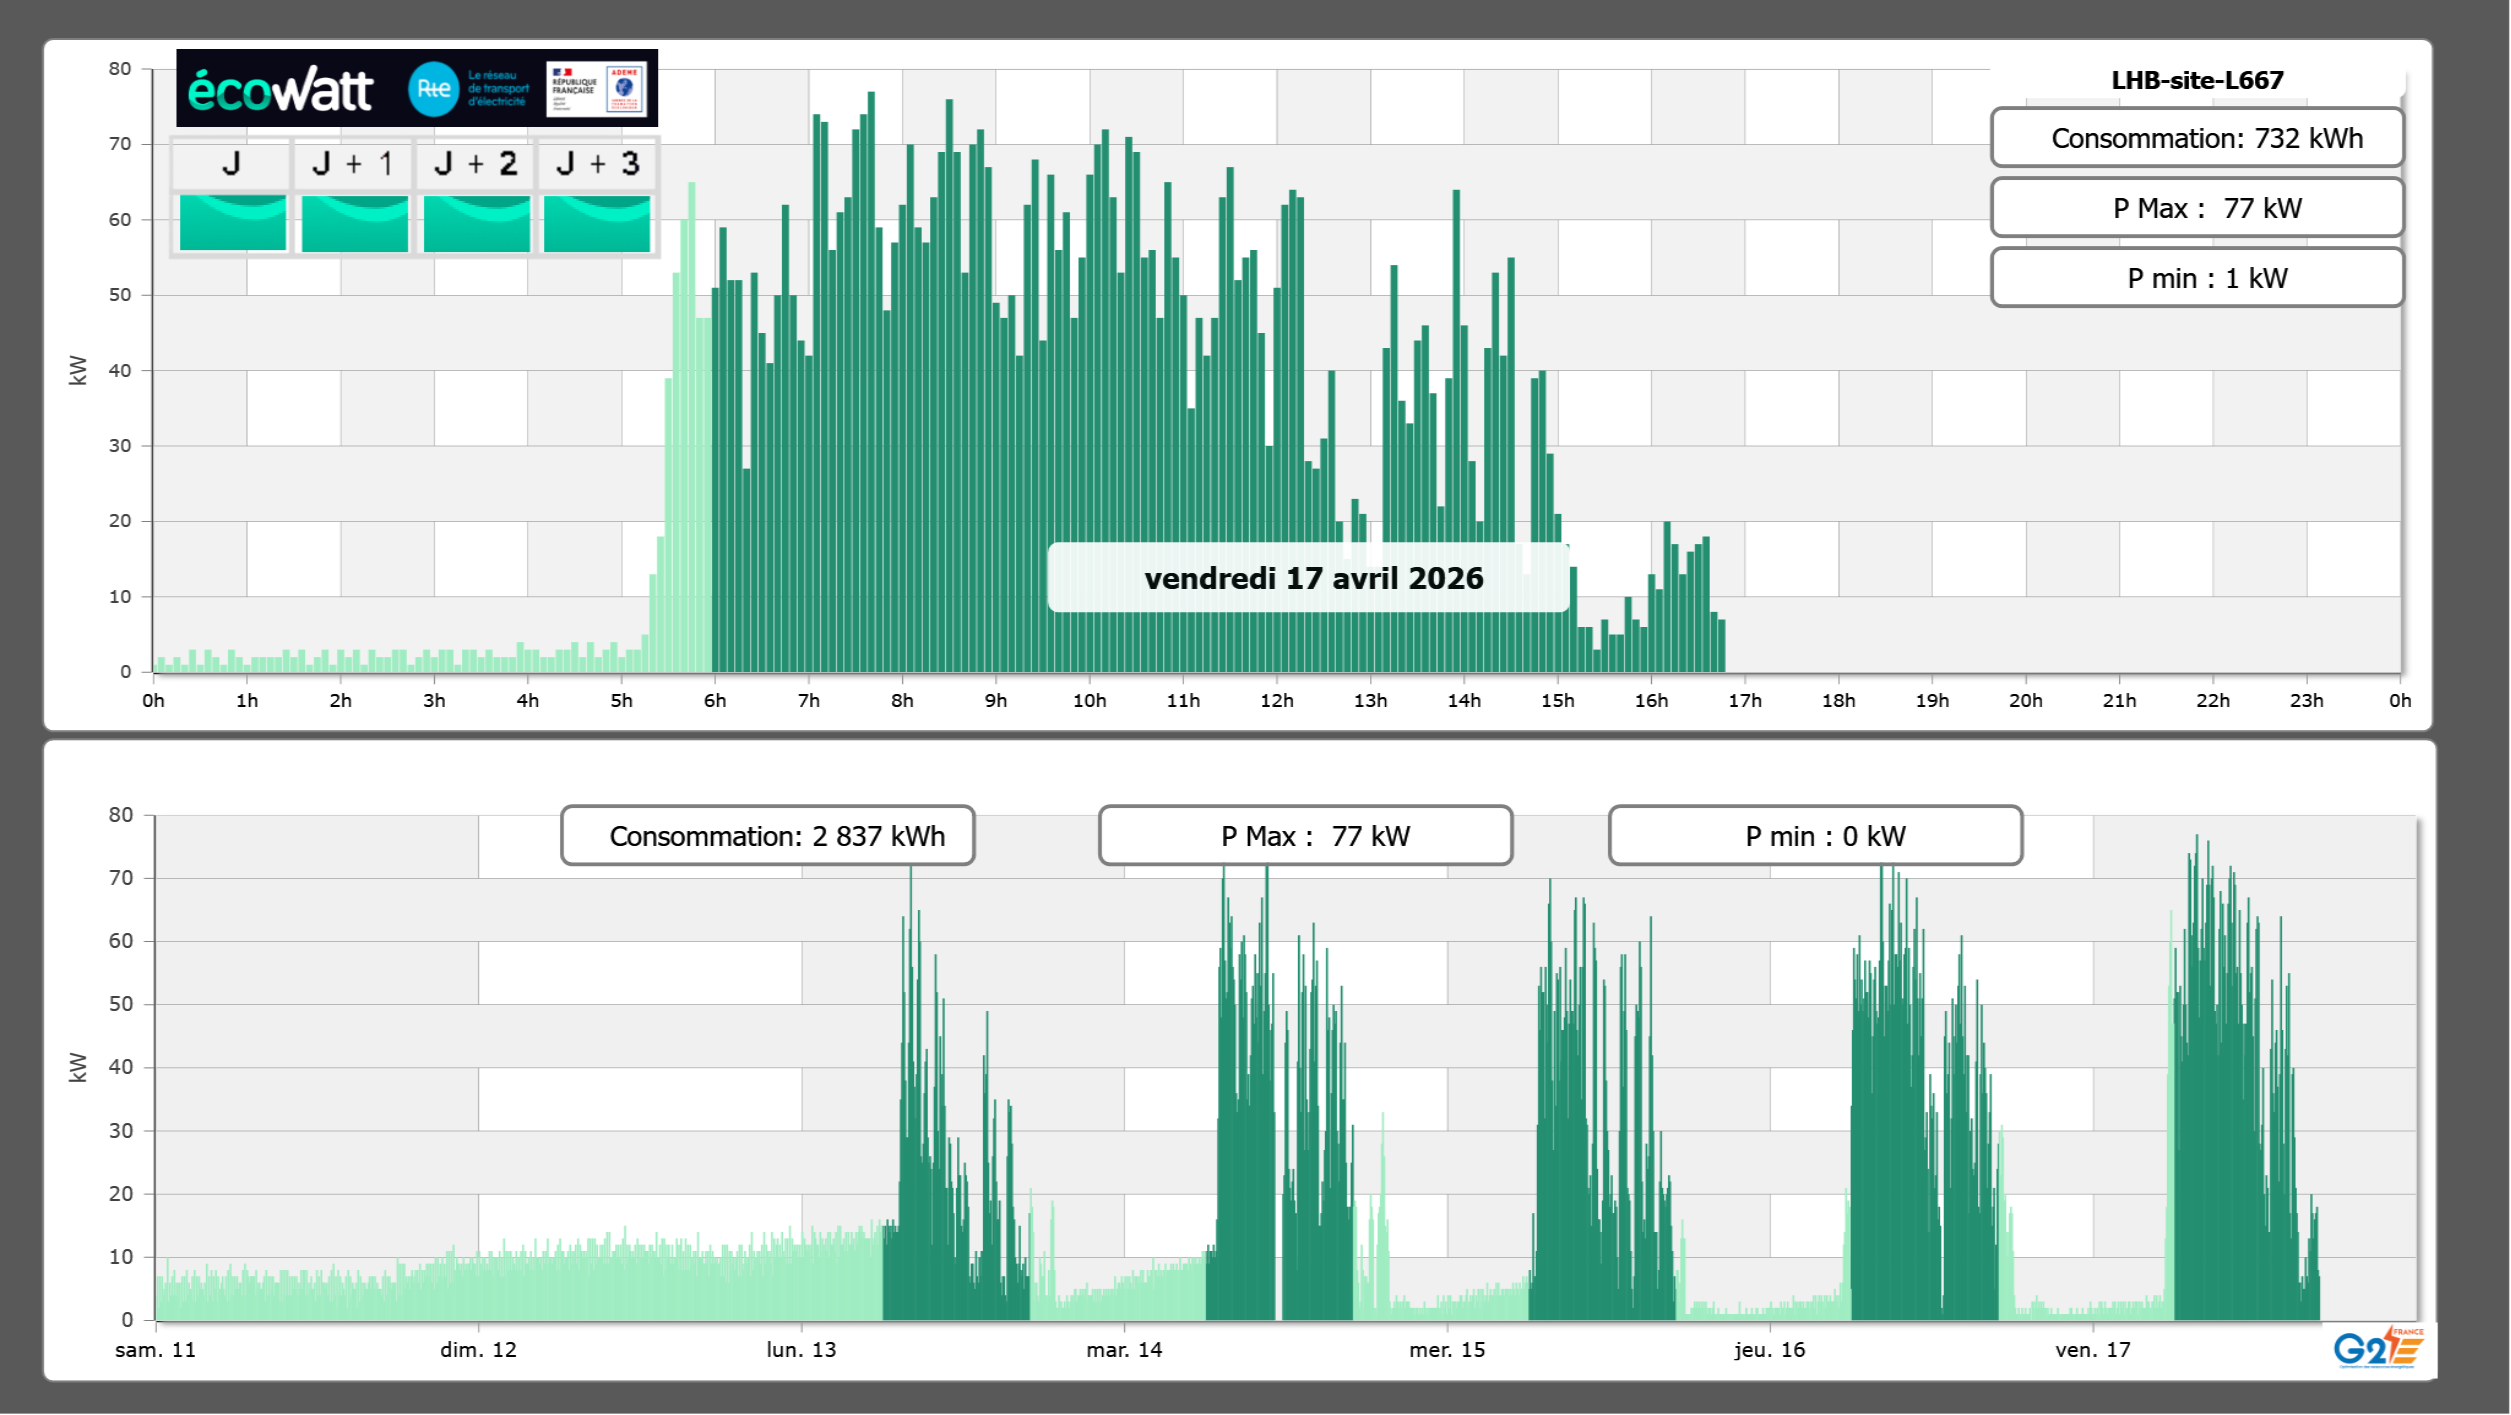
Task: Click the vendredi 17 avril 2026 label
Action: tap(1310, 578)
